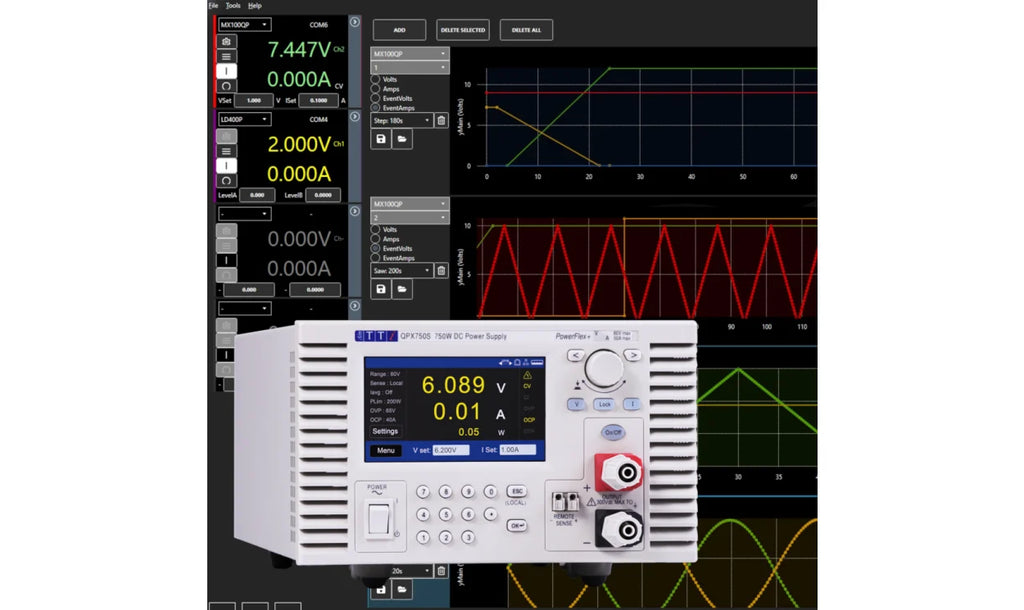This screenshot has width=1024, height=610.
Task: Click the VSet input field for MX100QP
Action: click(253, 100)
